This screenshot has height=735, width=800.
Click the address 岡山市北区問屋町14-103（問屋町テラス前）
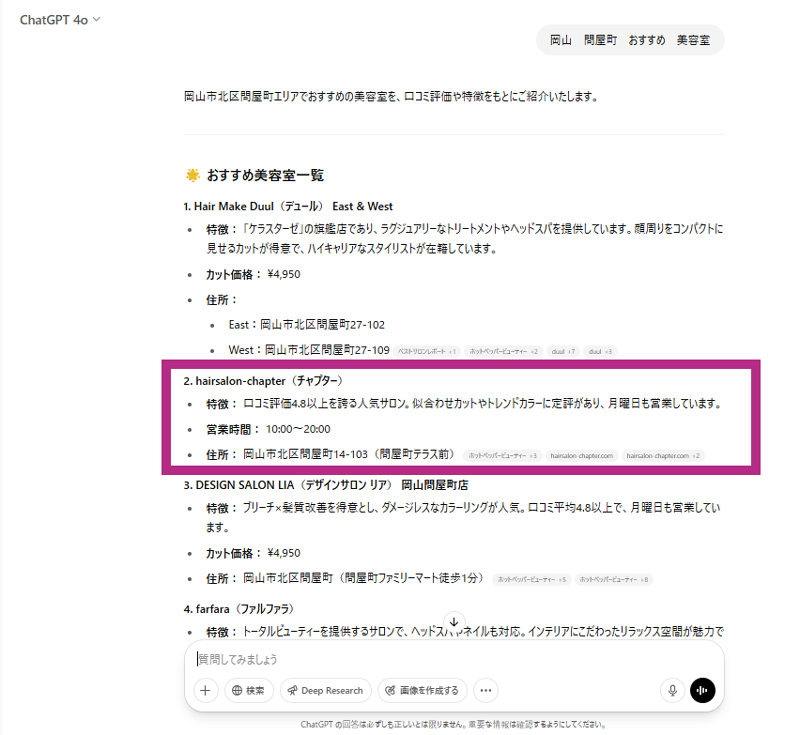pos(348,454)
